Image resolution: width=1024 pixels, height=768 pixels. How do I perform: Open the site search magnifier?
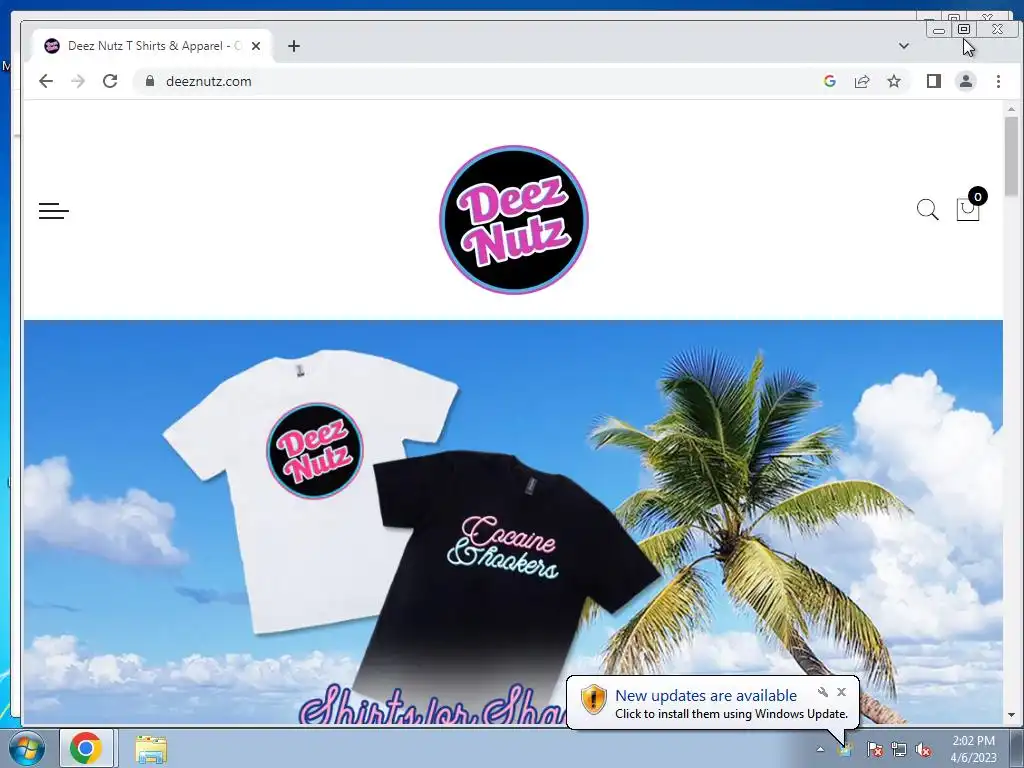[x=927, y=210]
